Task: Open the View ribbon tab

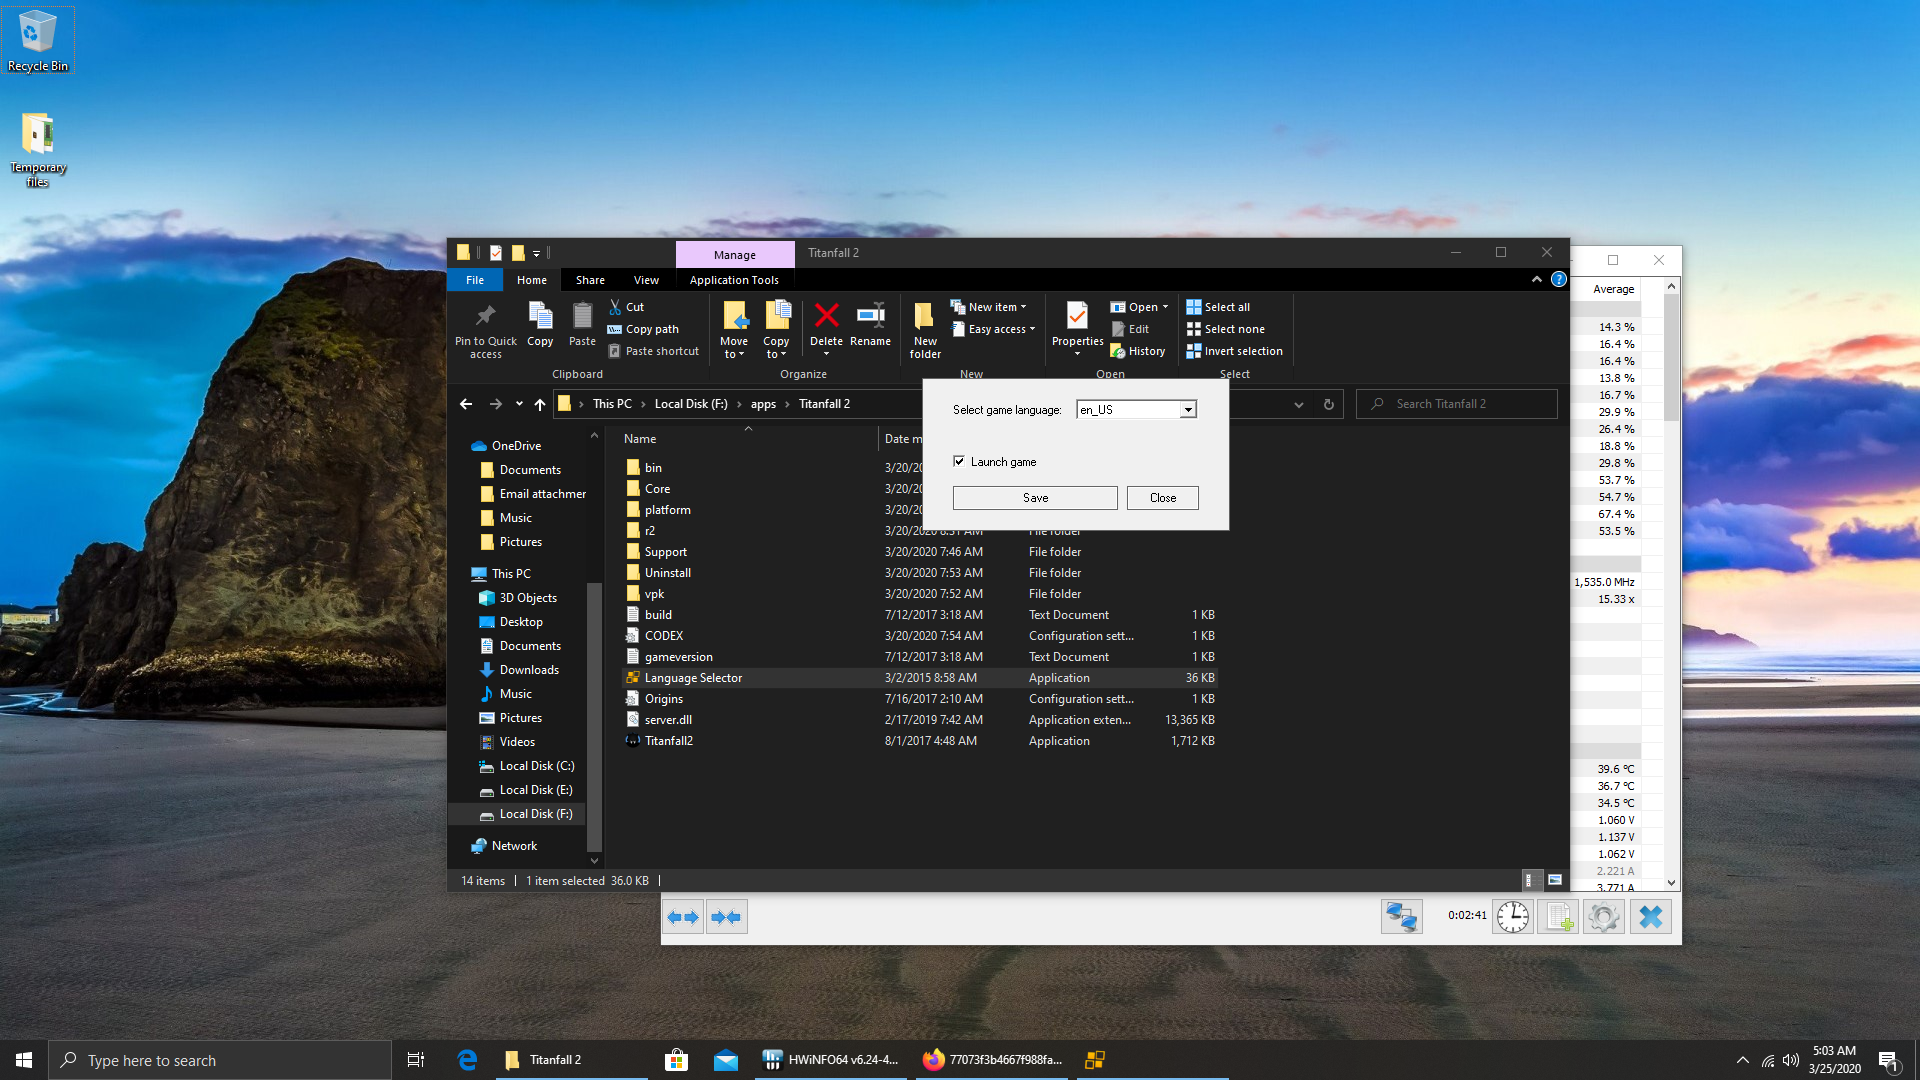Action: pos(646,280)
